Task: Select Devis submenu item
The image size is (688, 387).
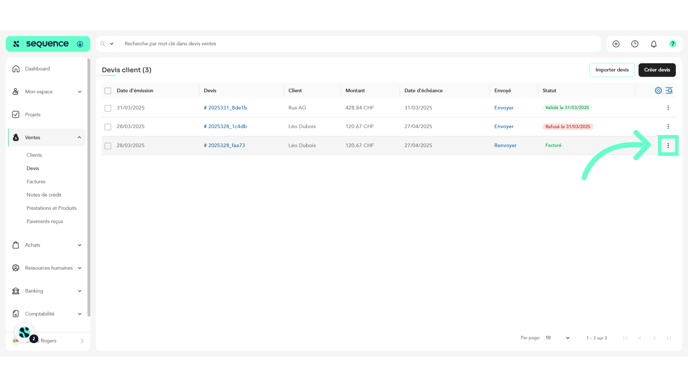Action: point(32,168)
